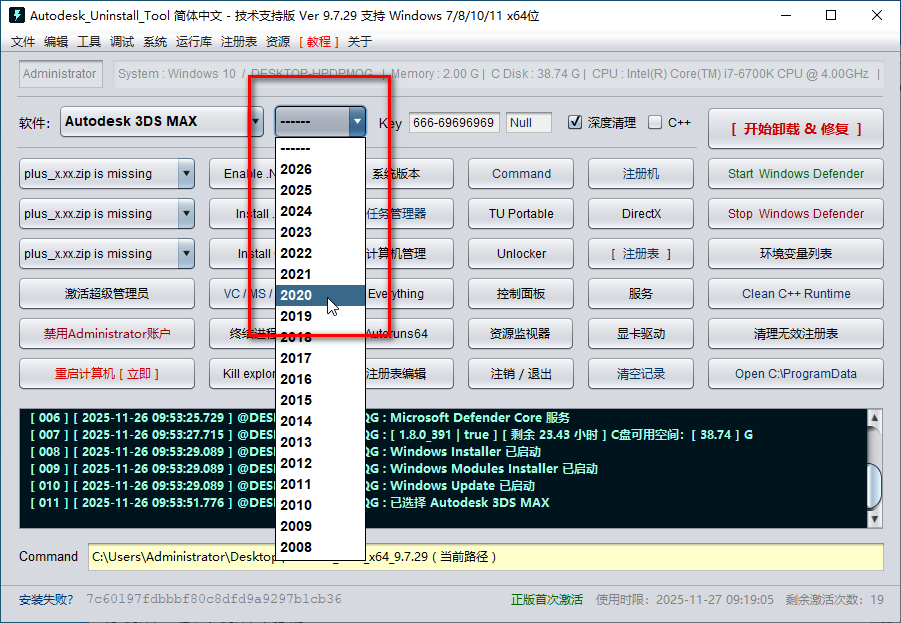Select version 2023 in the list

(x=320, y=232)
